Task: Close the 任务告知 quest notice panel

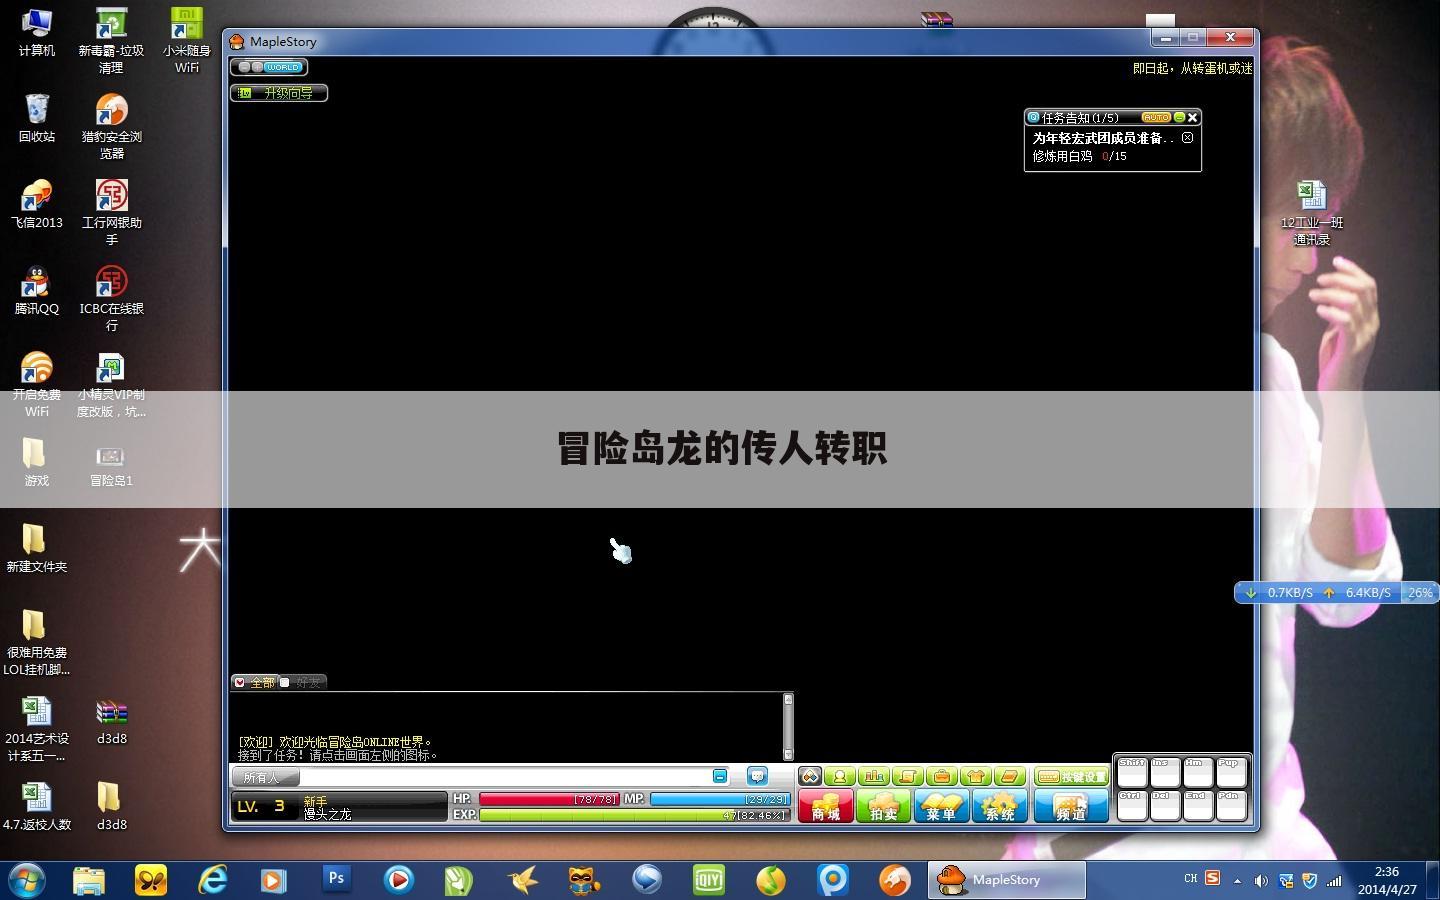Action: click(1193, 117)
